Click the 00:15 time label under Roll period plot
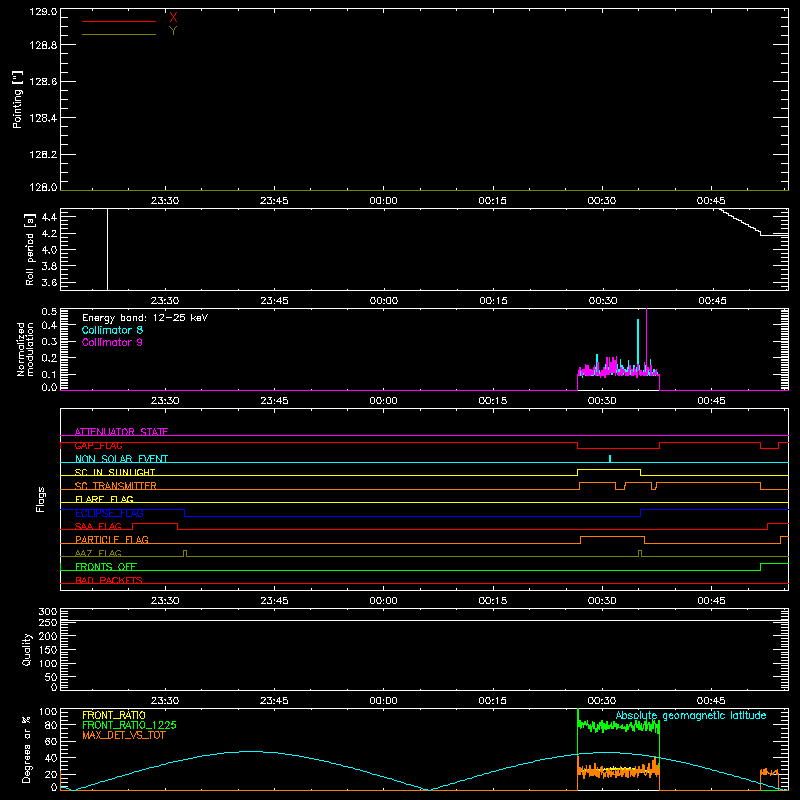800x800 pixels. 493,301
